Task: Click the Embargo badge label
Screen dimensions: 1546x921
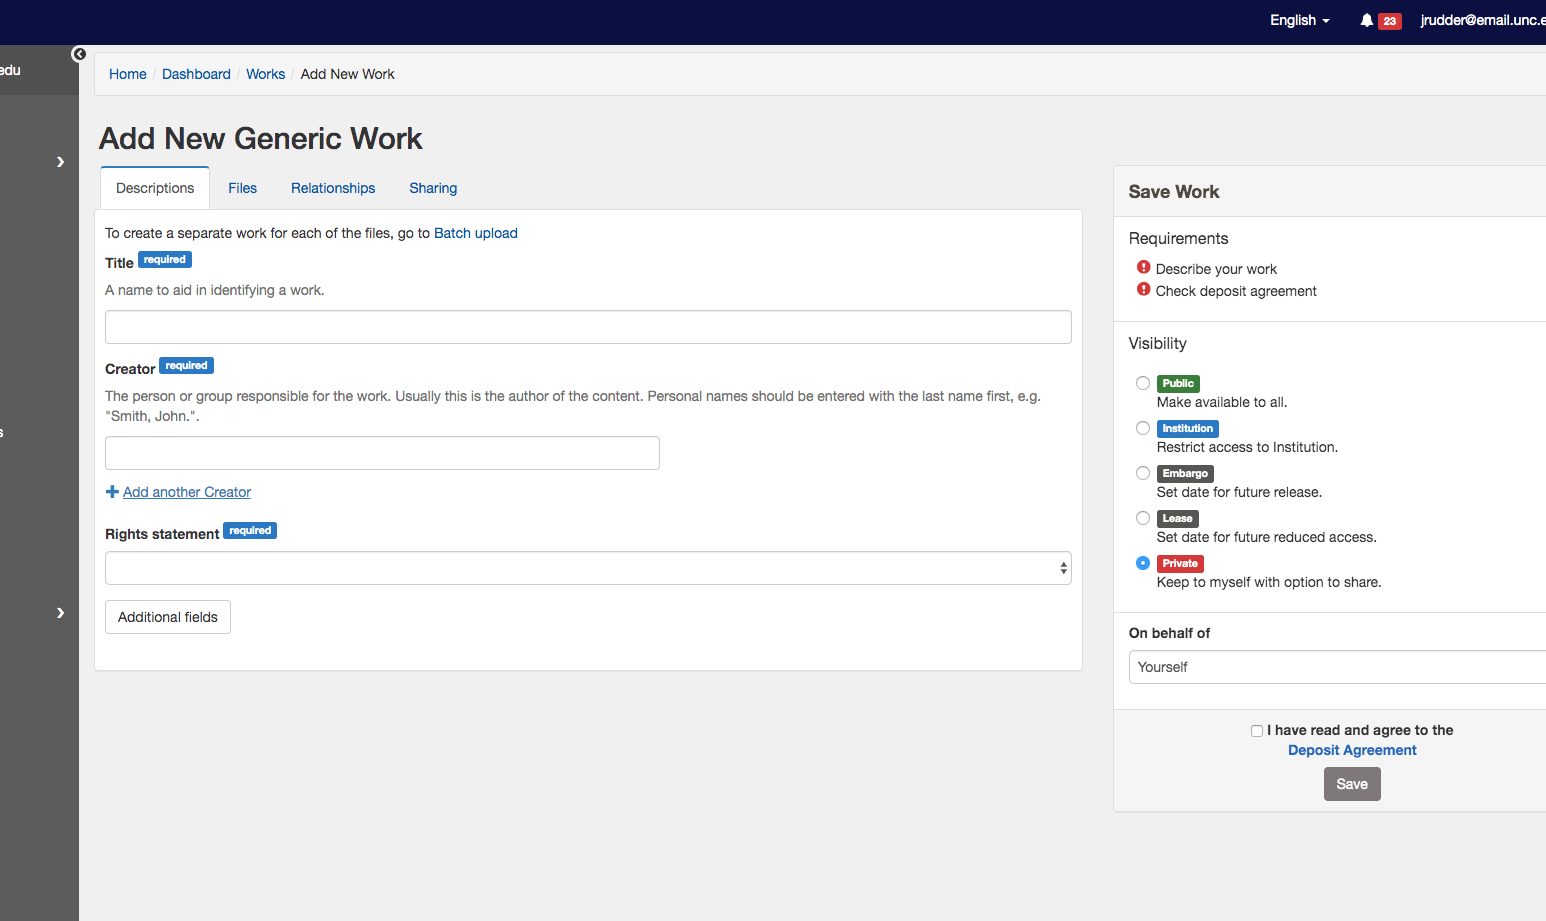Action: [x=1185, y=474]
